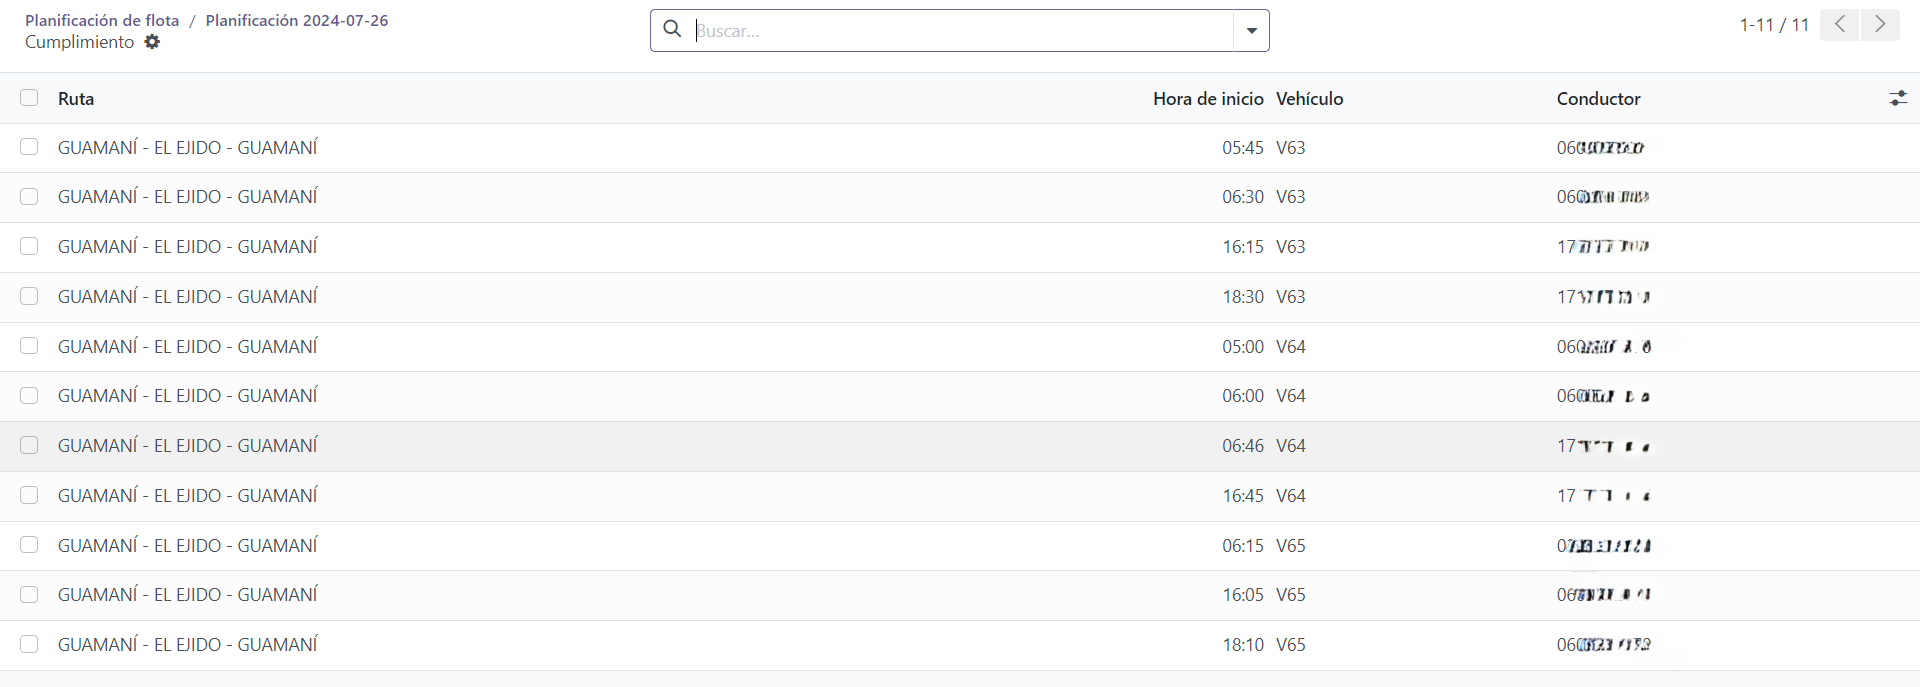Click the 16:15 start time cell
Image resolution: width=1920 pixels, height=687 pixels.
1243,246
